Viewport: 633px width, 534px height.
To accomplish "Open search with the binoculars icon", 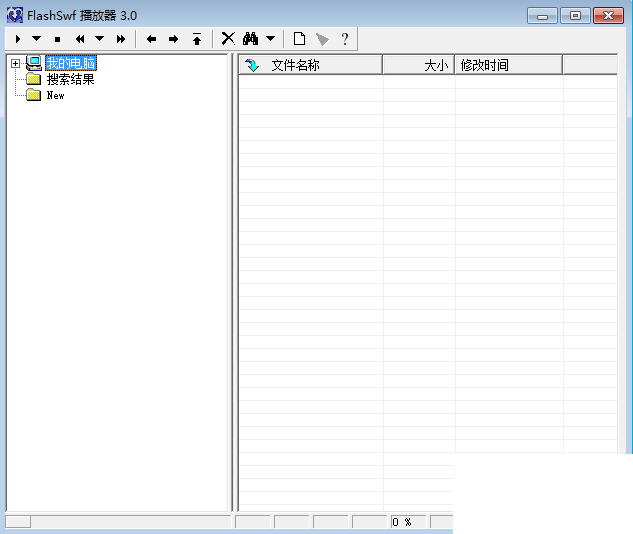I will click(250, 39).
